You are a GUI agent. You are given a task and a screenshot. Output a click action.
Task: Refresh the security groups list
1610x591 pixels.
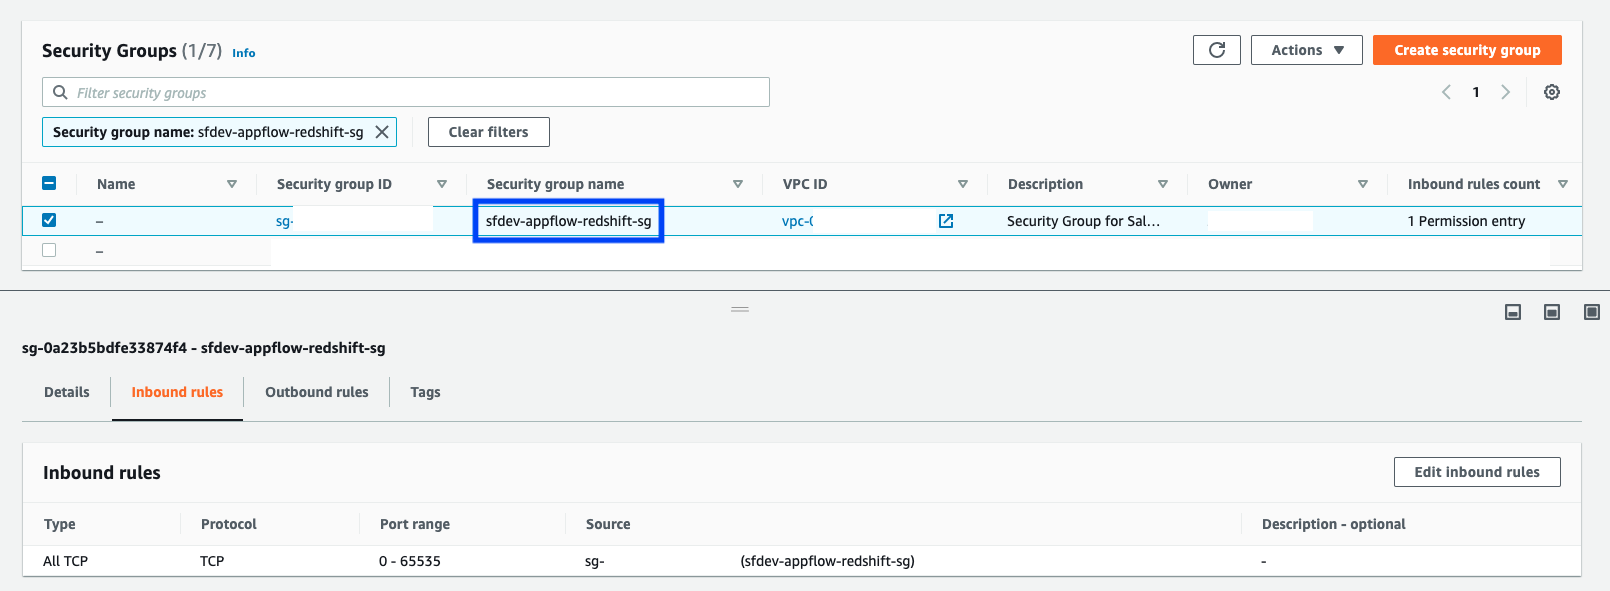tap(1216, 50)
